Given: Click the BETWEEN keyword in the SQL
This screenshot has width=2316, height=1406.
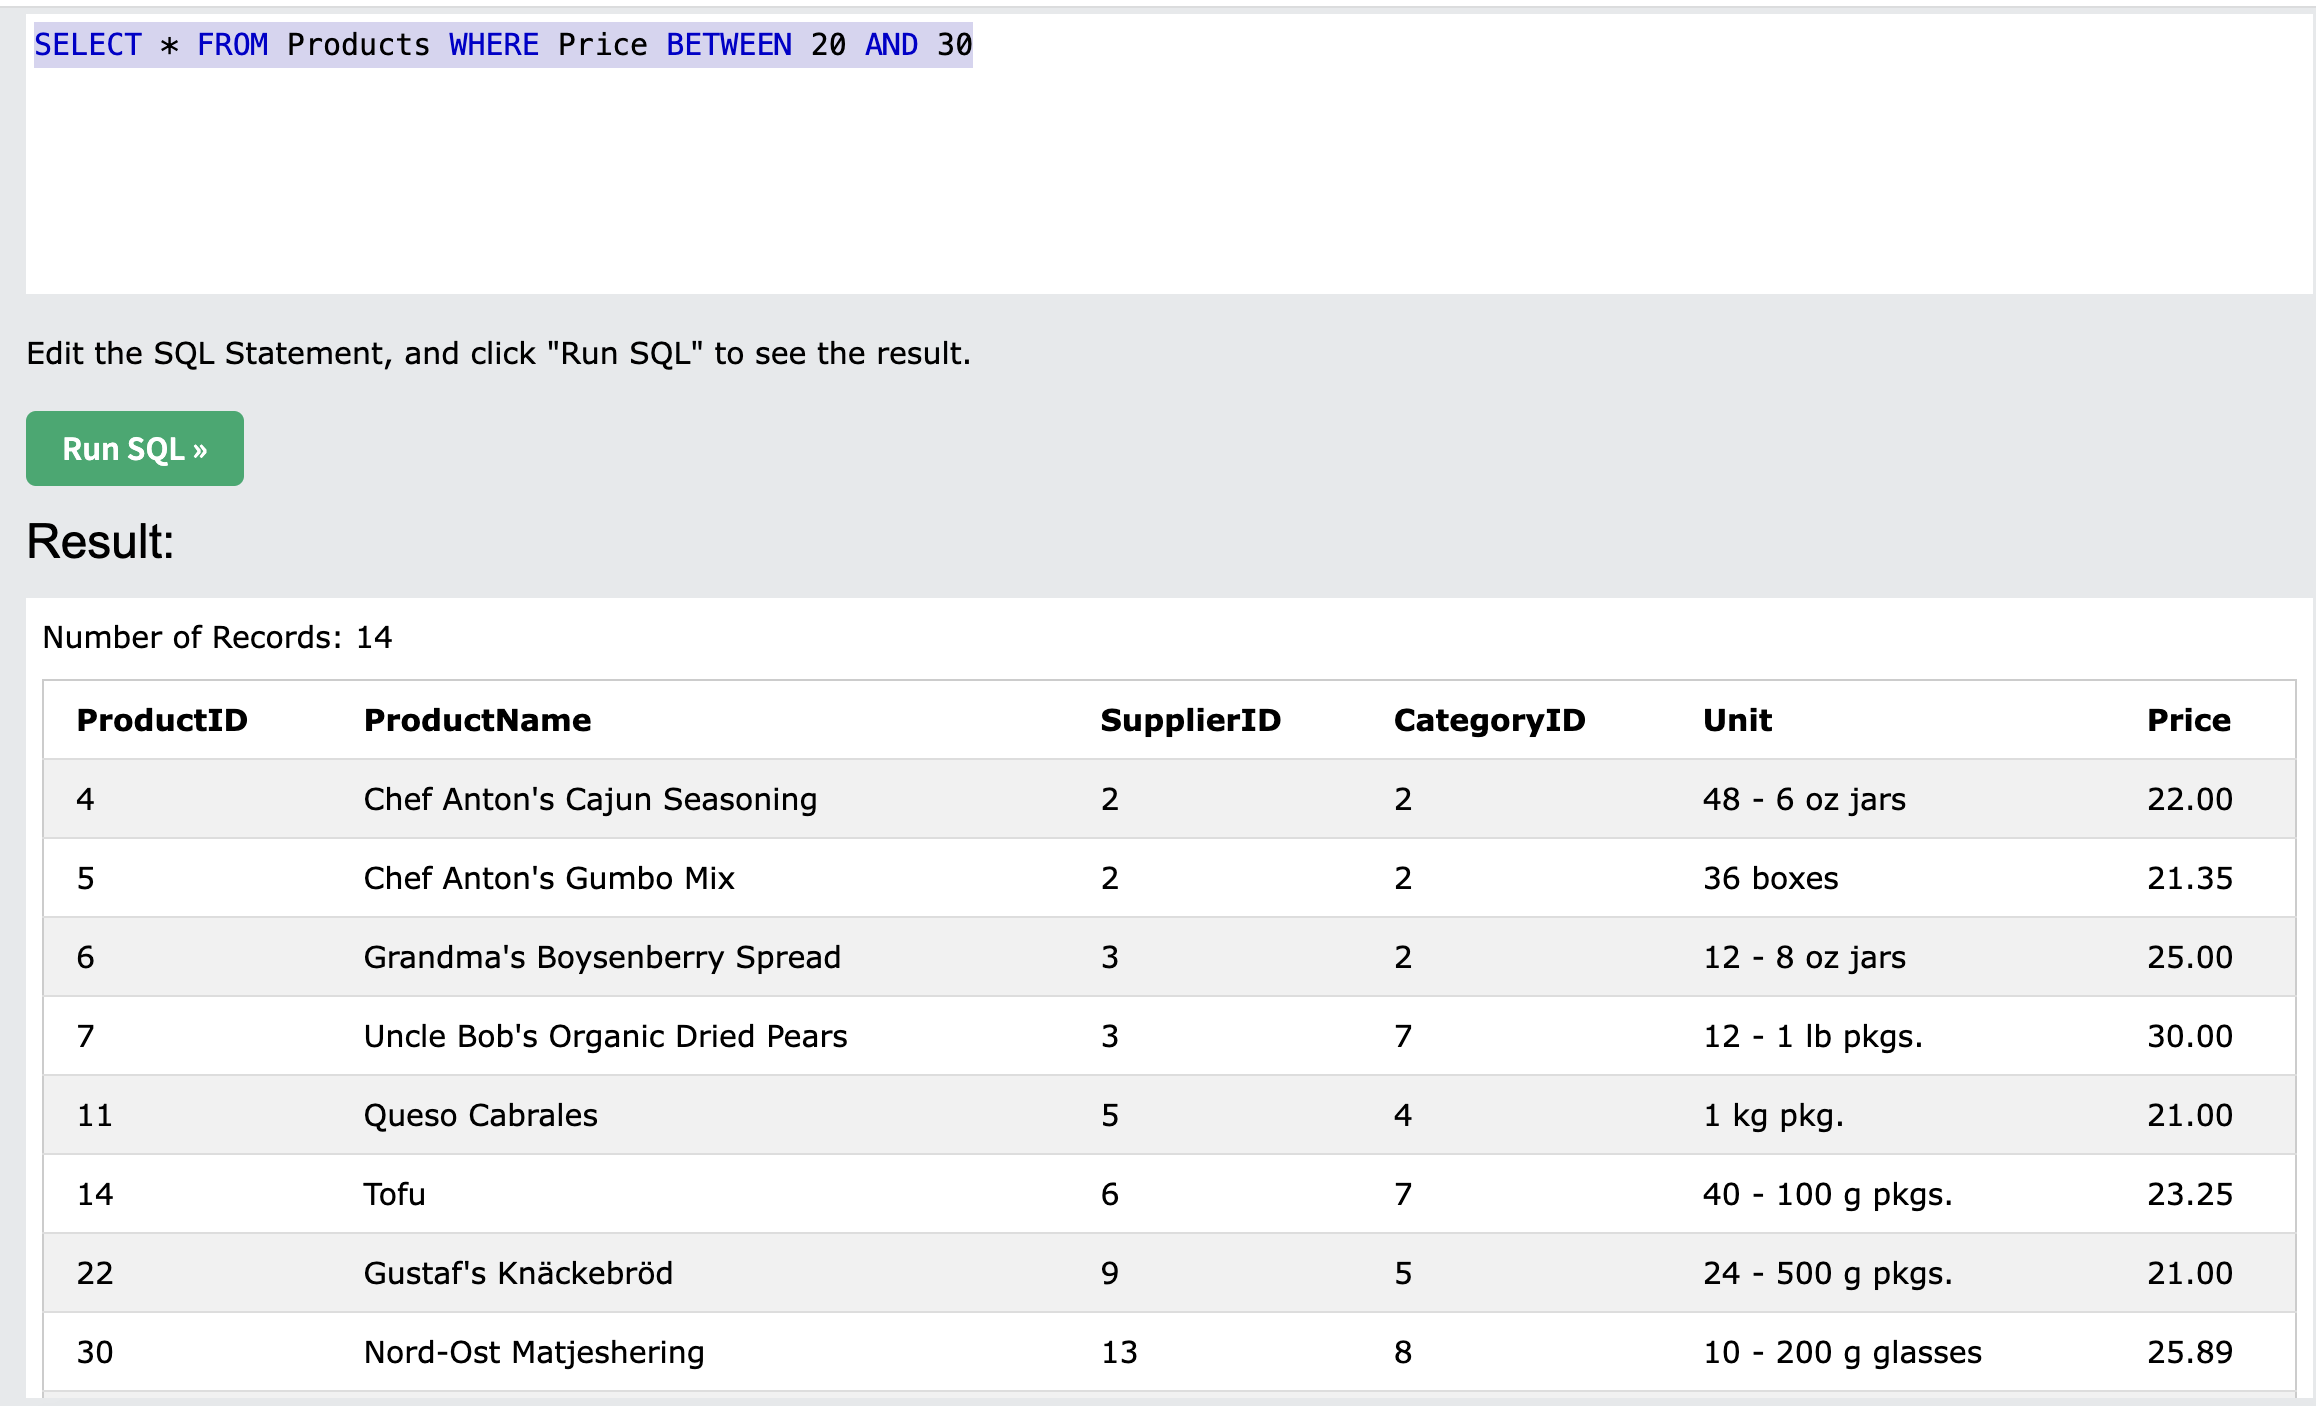Looking at the screenshot, I should [x=728, y=45].
